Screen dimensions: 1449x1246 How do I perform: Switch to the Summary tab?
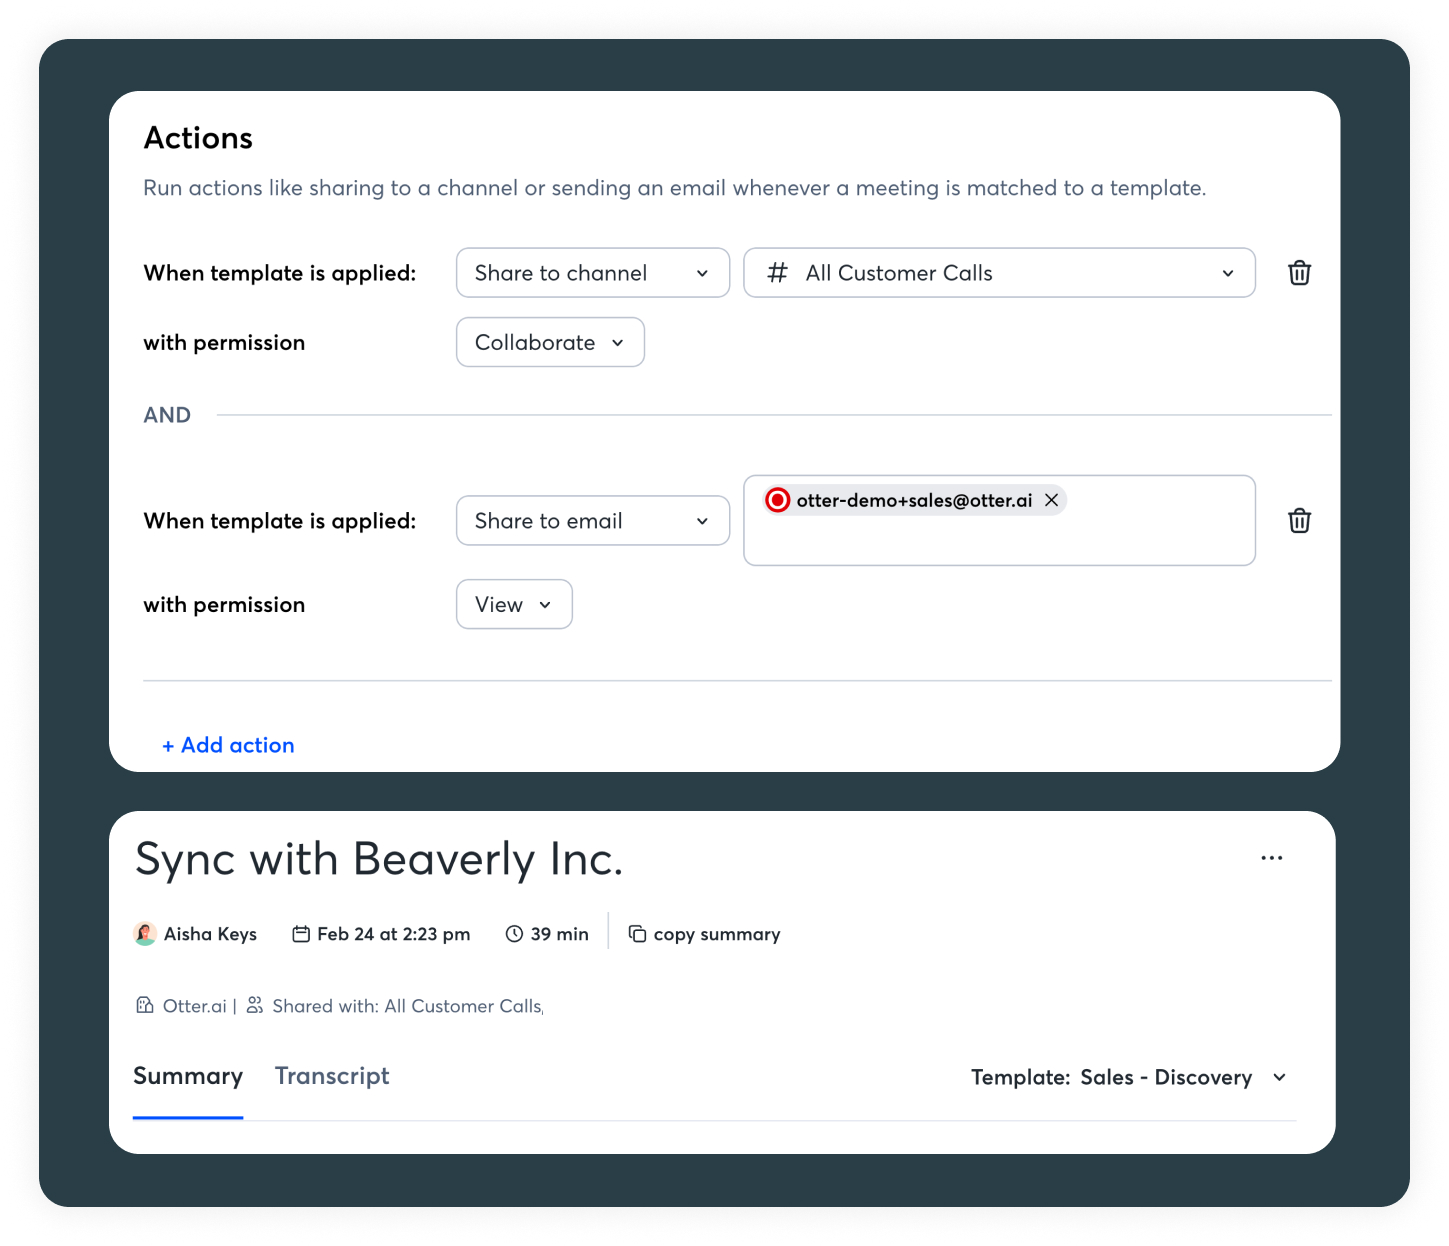[188, 1077]
